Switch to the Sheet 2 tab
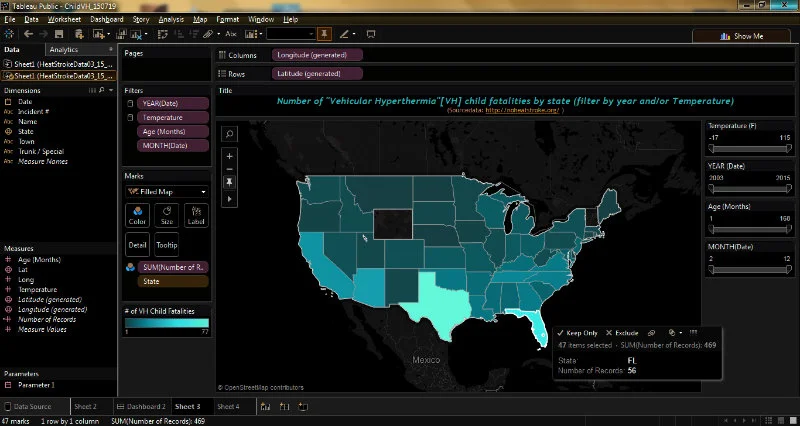The height and width of the screenshot is (426, 800). tap(85, 407)
